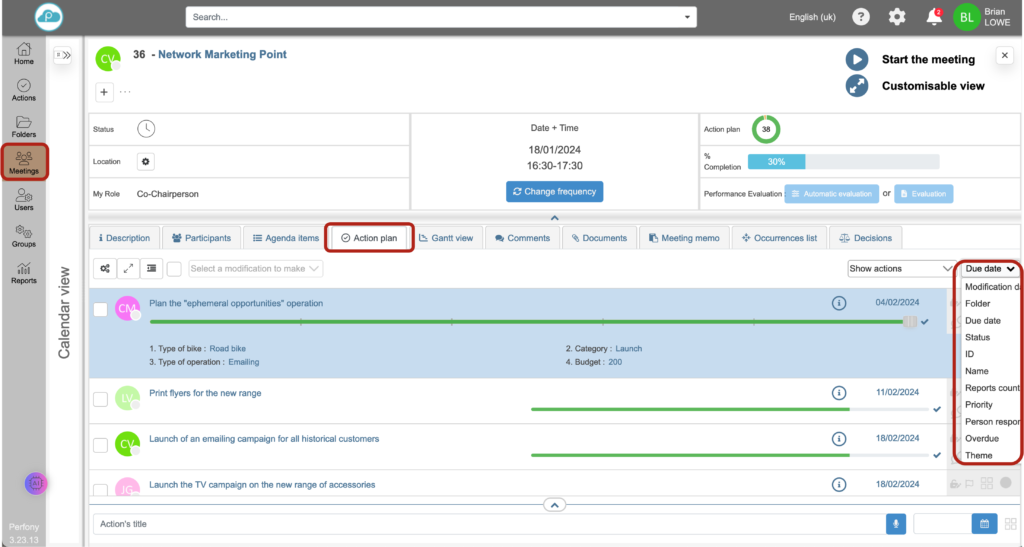Screen dimensions: 1024x547
Task: Open the Show actions dropdown
Action: point(900,268)
